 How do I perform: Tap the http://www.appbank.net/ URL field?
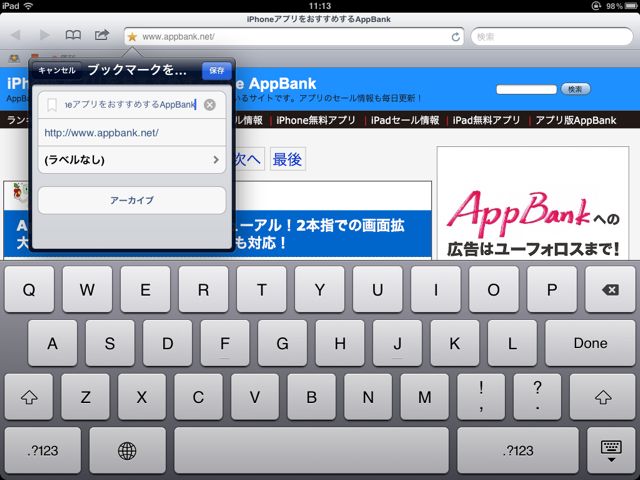point(132,133)
